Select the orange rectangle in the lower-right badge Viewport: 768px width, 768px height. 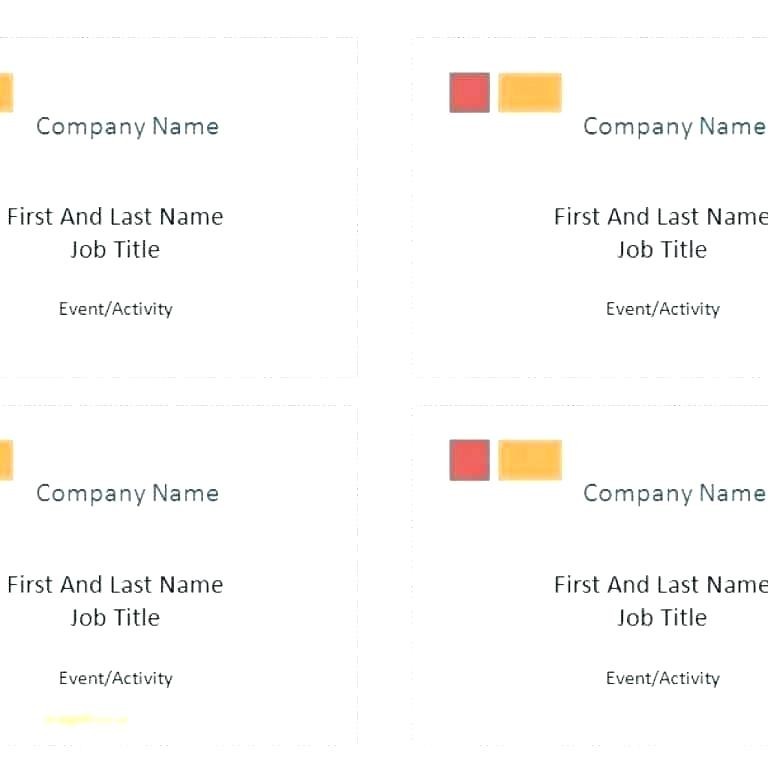pos(530,460)
